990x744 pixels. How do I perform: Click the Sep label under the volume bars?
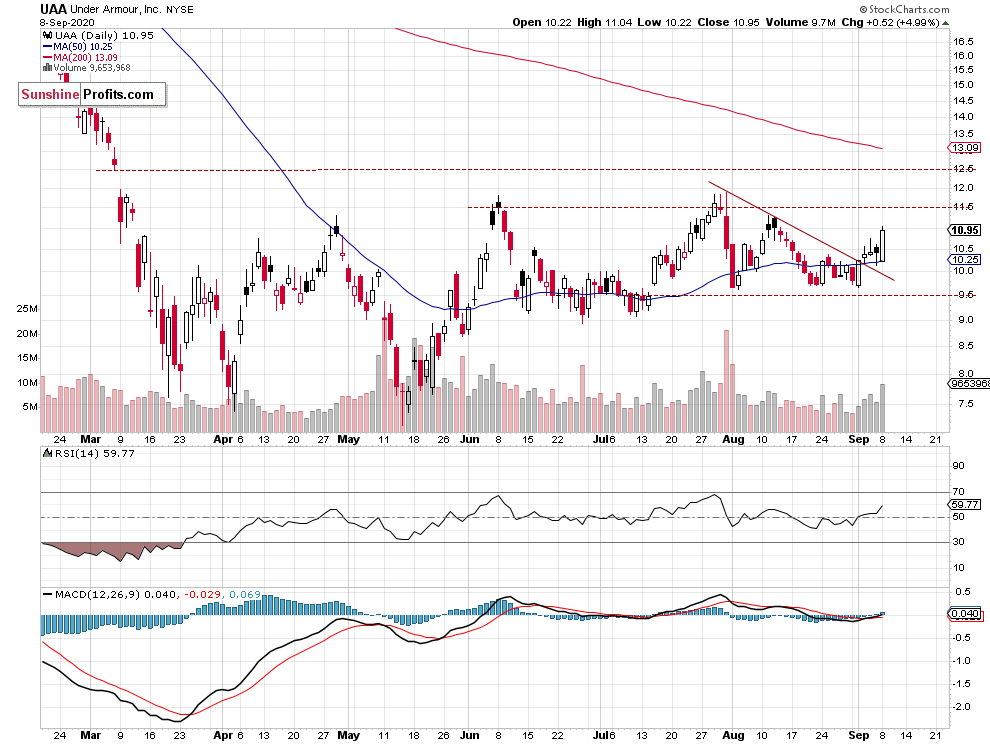click(859, 439)
